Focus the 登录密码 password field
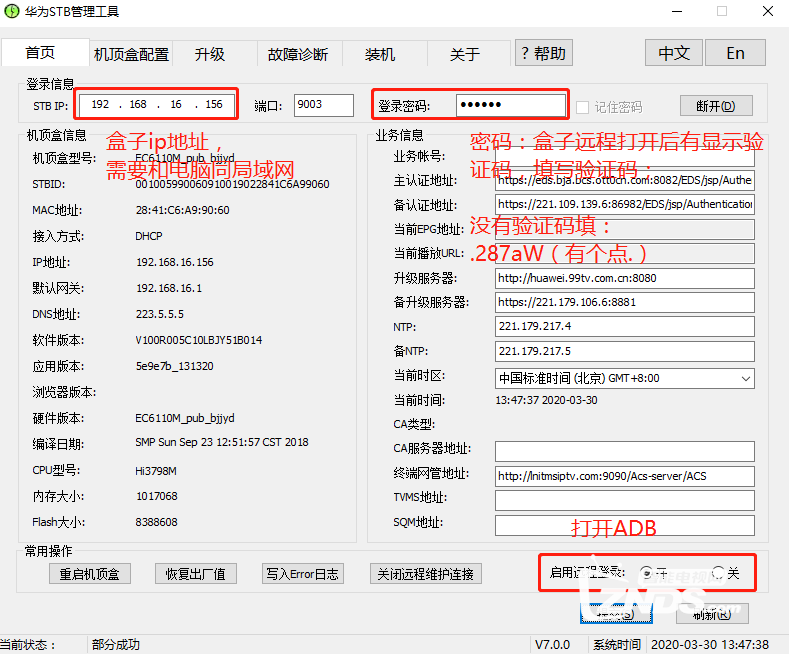Image resolution: width=789 pixels, height=654 pixels. tap(511, 105)
